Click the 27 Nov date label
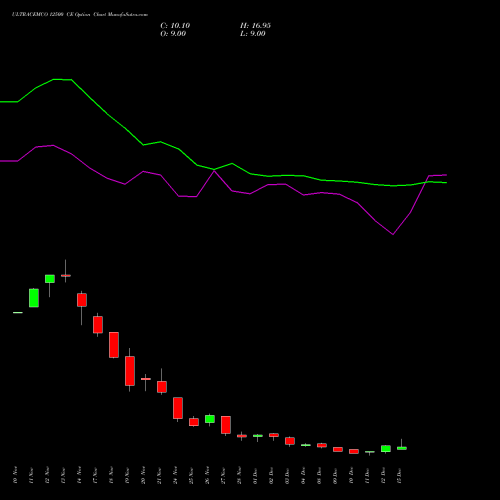 click(223, 475)
